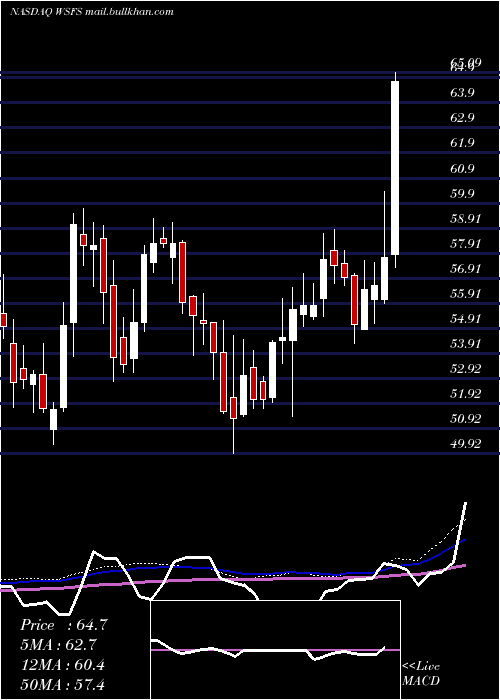Click the 56.91 price axis label
The image size is (500, 700).
(467, 269)
